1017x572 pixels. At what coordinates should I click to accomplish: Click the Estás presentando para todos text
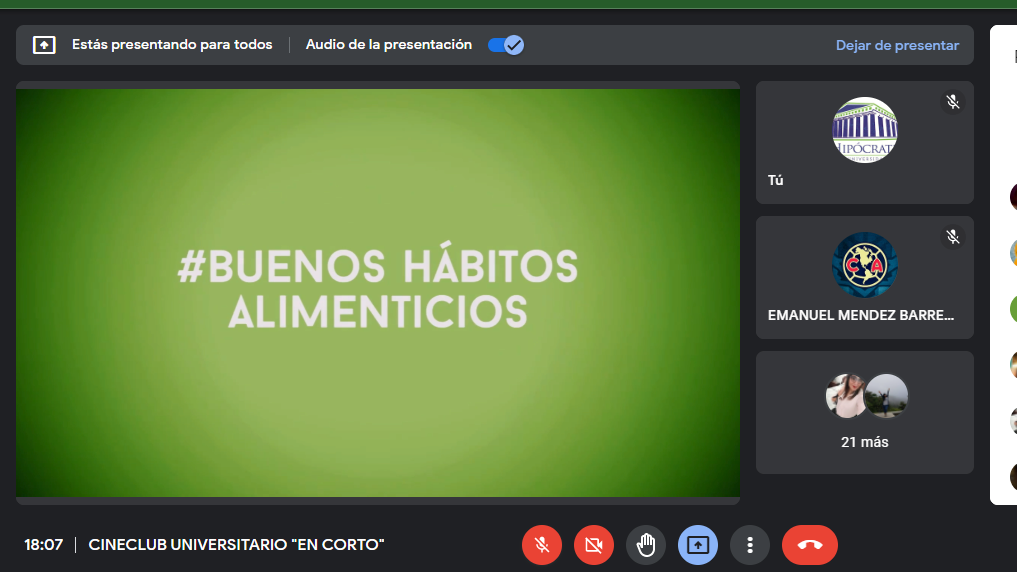coord(172,45)
